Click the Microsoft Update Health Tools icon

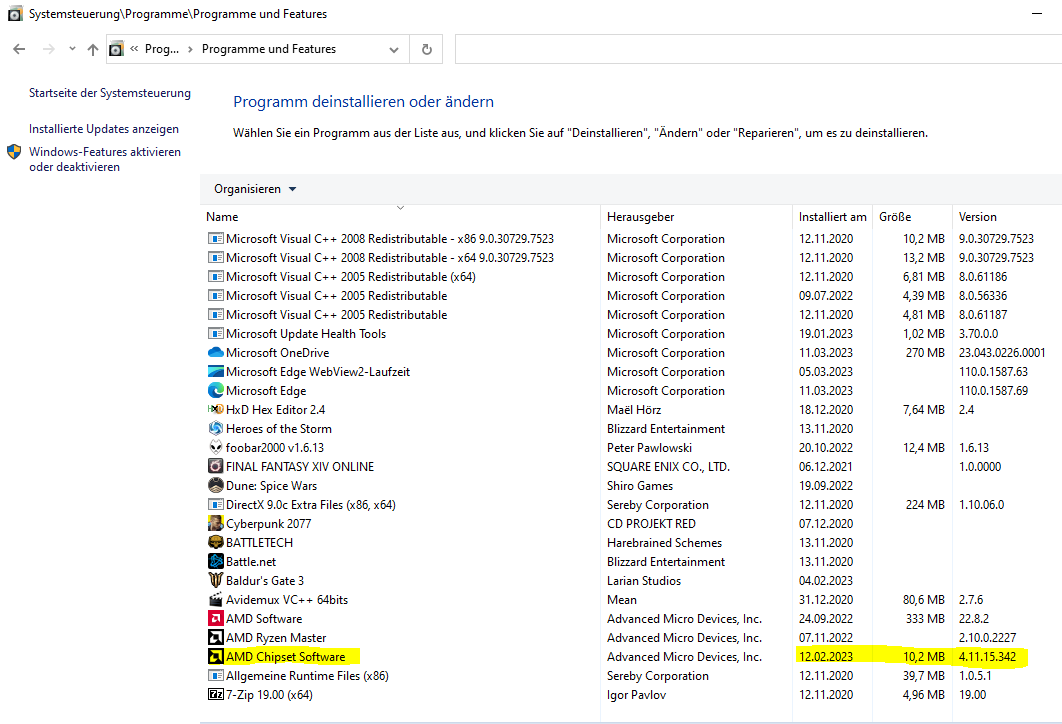[215, 334]
